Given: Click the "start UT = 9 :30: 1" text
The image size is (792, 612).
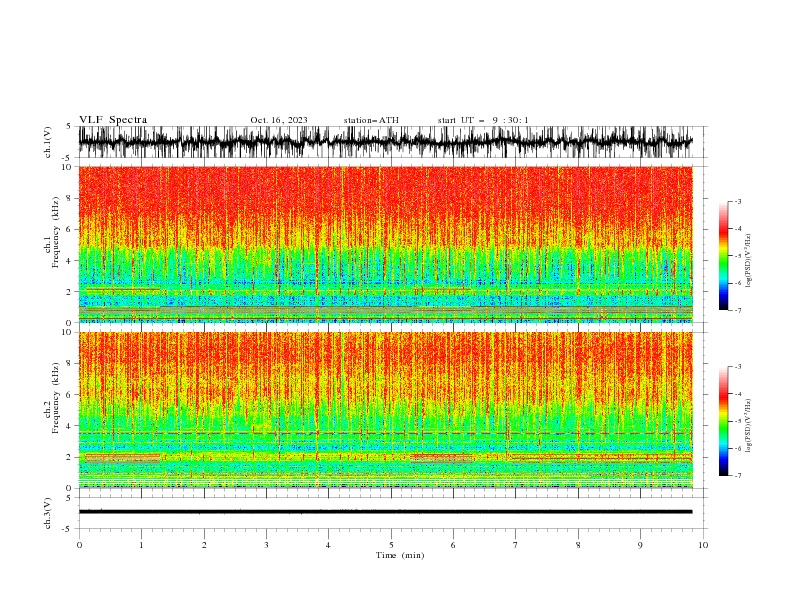Looking at the screenshot, I should click(483, 120).
